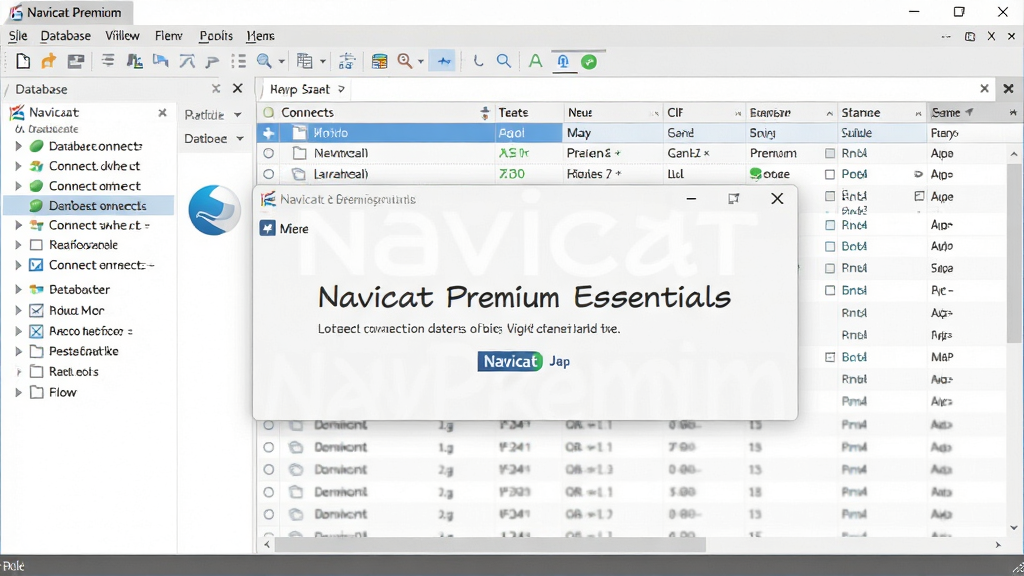This screenshot has height=576, width=1024.
Task: Click the orange icon in the toolbar
Action: tap(49, 61)
